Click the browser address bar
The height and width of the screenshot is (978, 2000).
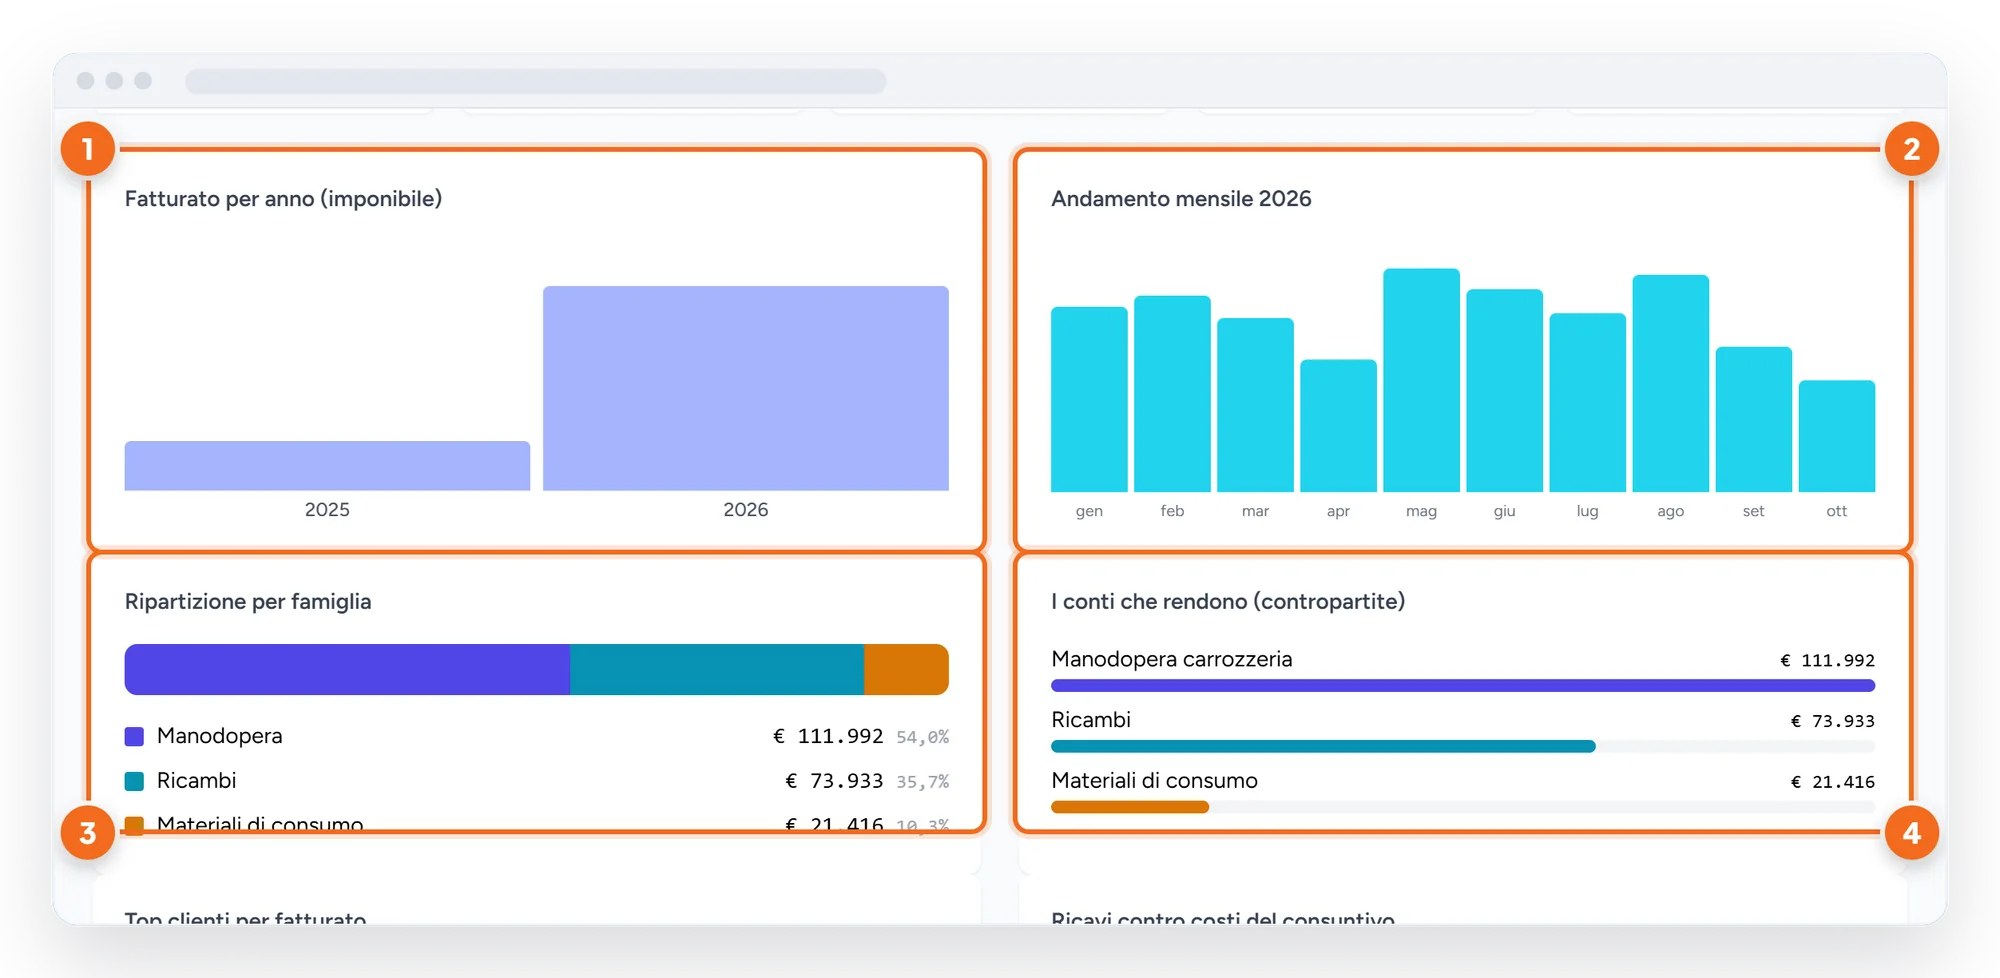(x=536, y=81)
